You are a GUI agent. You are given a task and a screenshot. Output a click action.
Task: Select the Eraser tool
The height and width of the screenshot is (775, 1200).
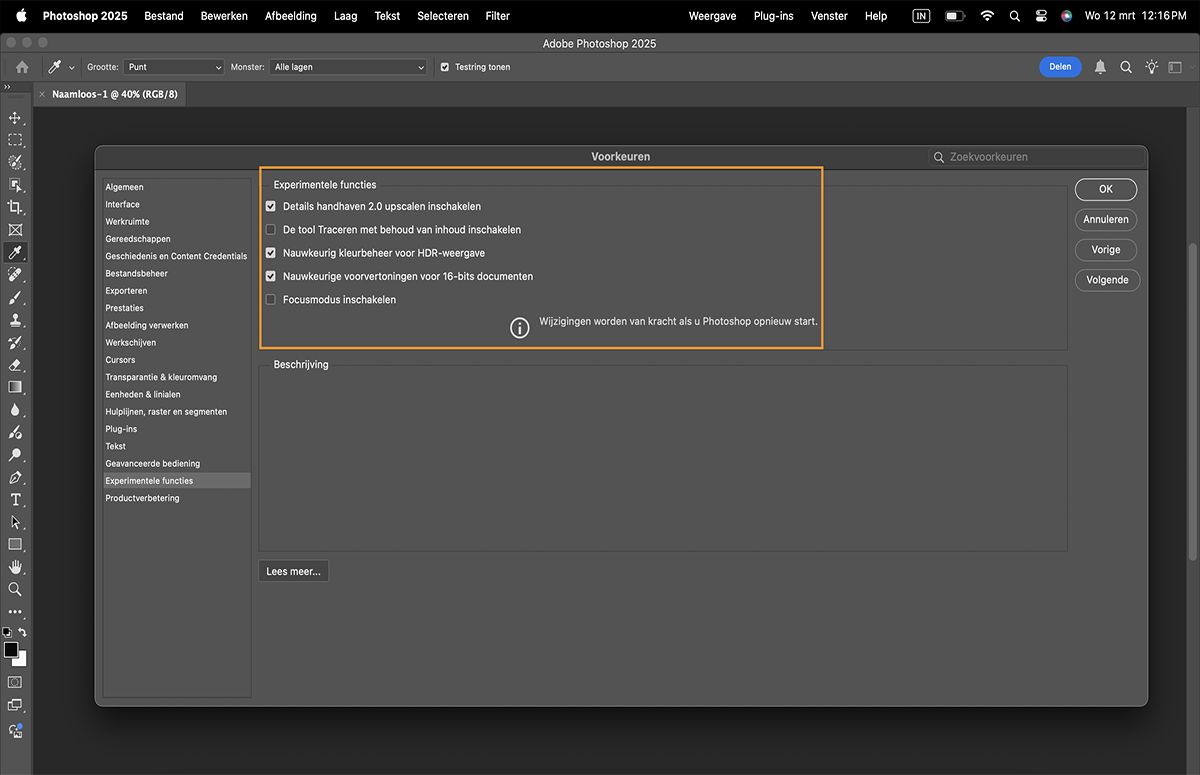click(x=15, y=365)
